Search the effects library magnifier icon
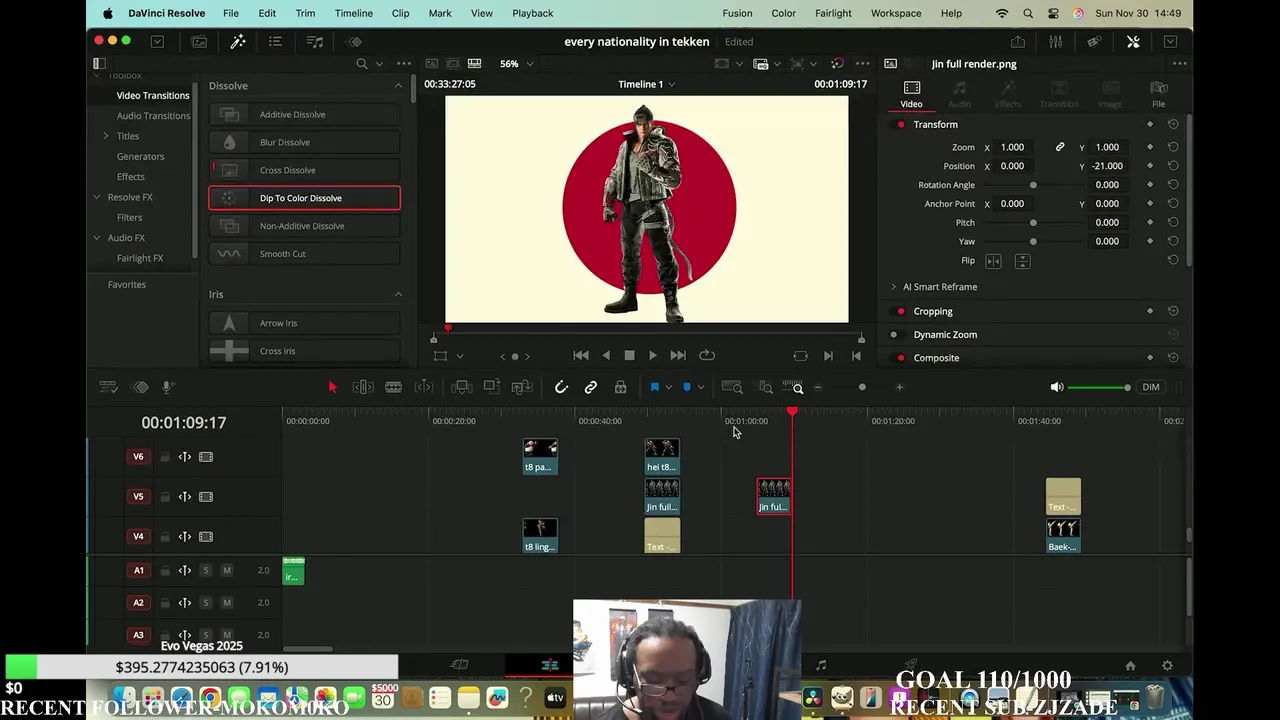Image resolution: width=1280 pixels, height=720 pixels. click(x=362, y=64)
